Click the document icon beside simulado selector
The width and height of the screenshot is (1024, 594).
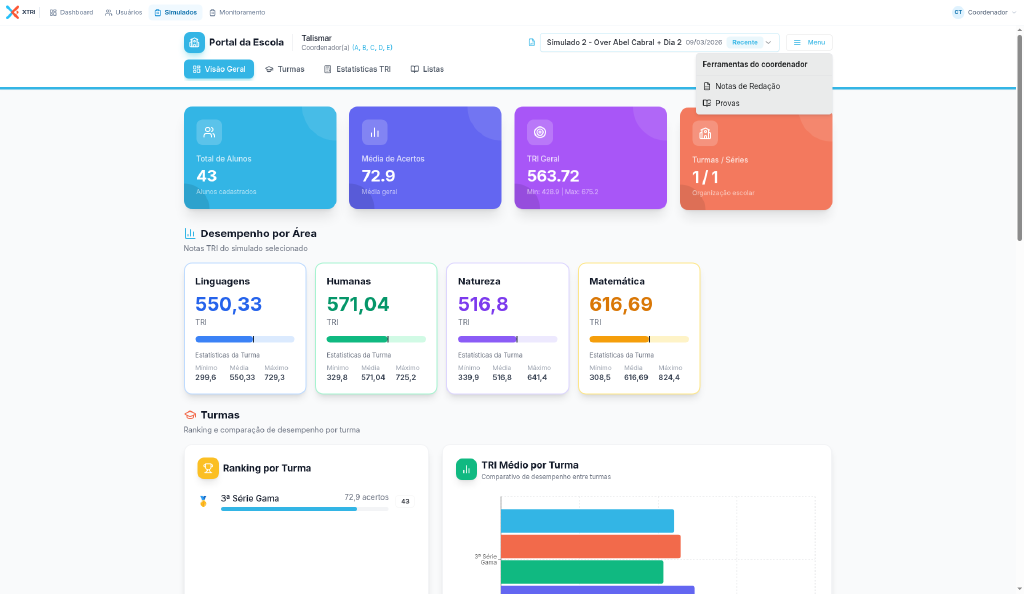tap(532, 42)
